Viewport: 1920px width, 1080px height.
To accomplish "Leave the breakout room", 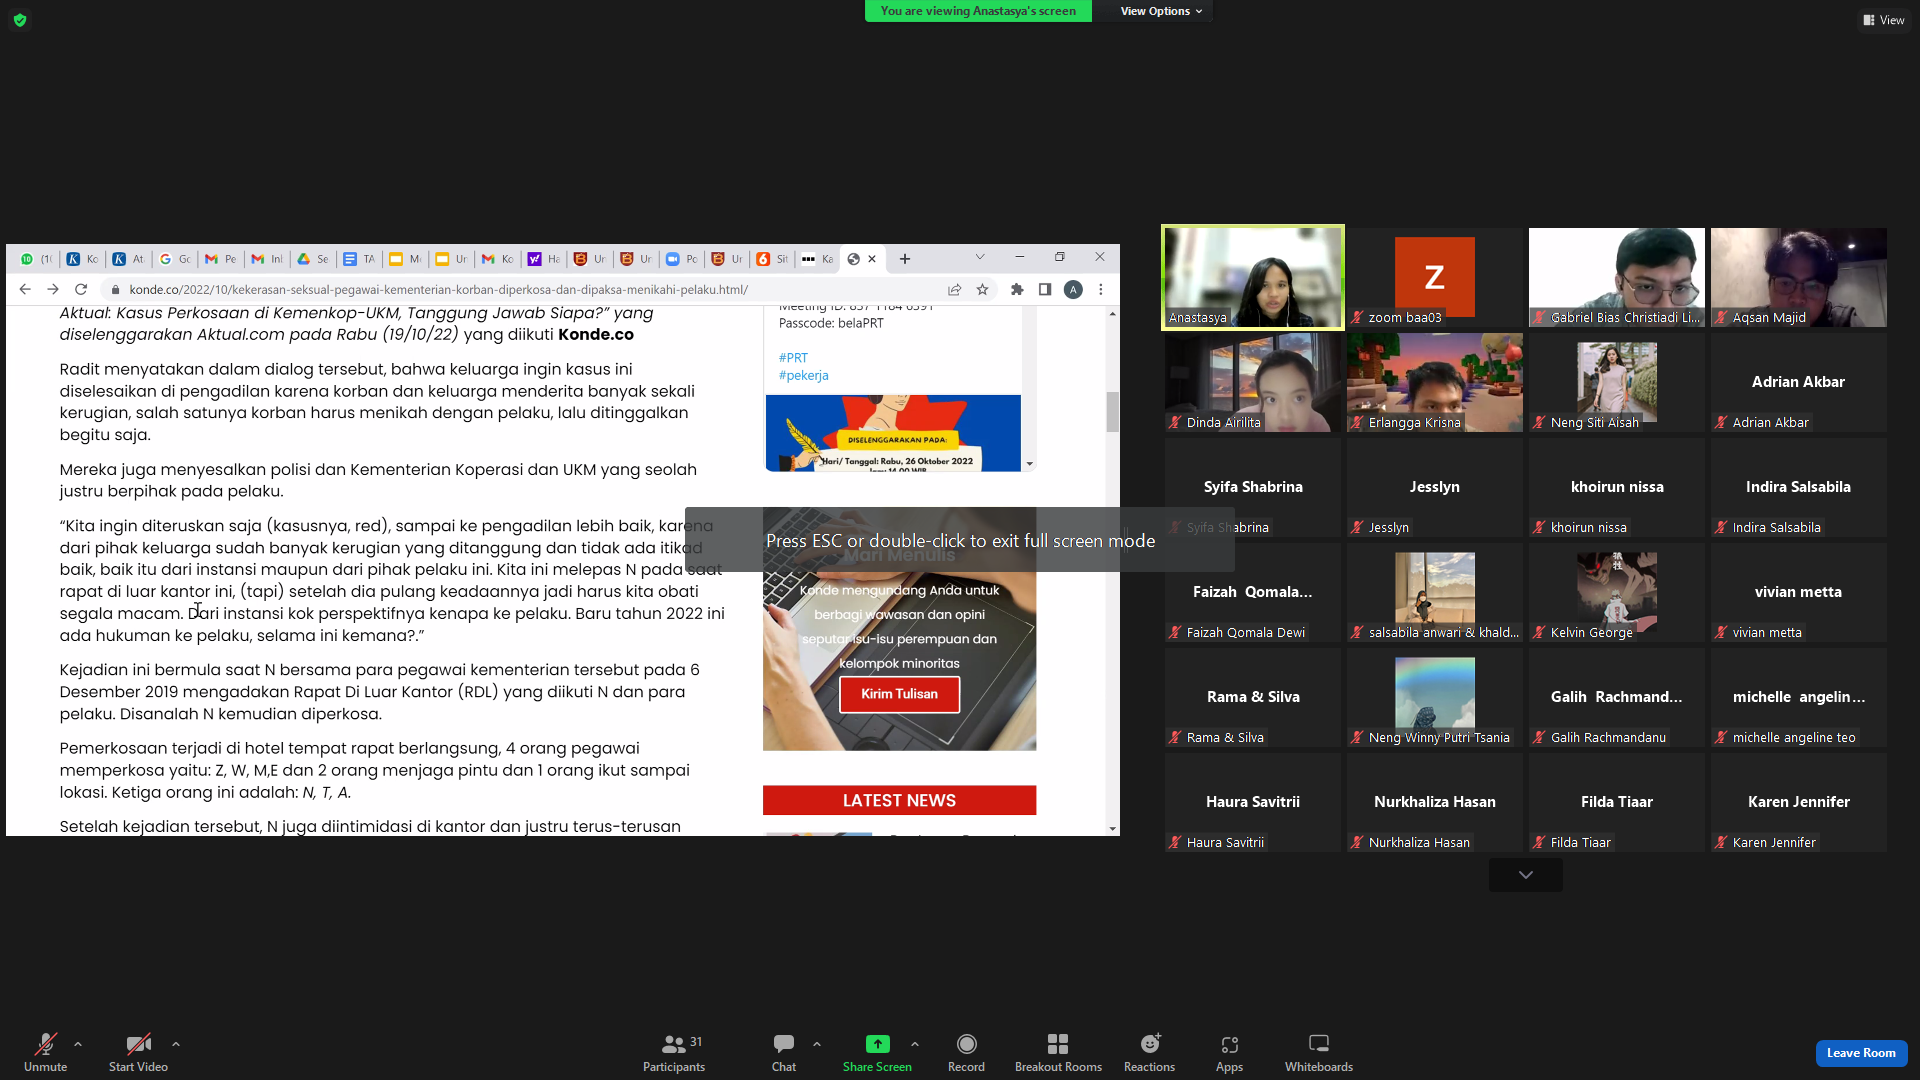I will pyautogui.click(x=1861, y=1053).
